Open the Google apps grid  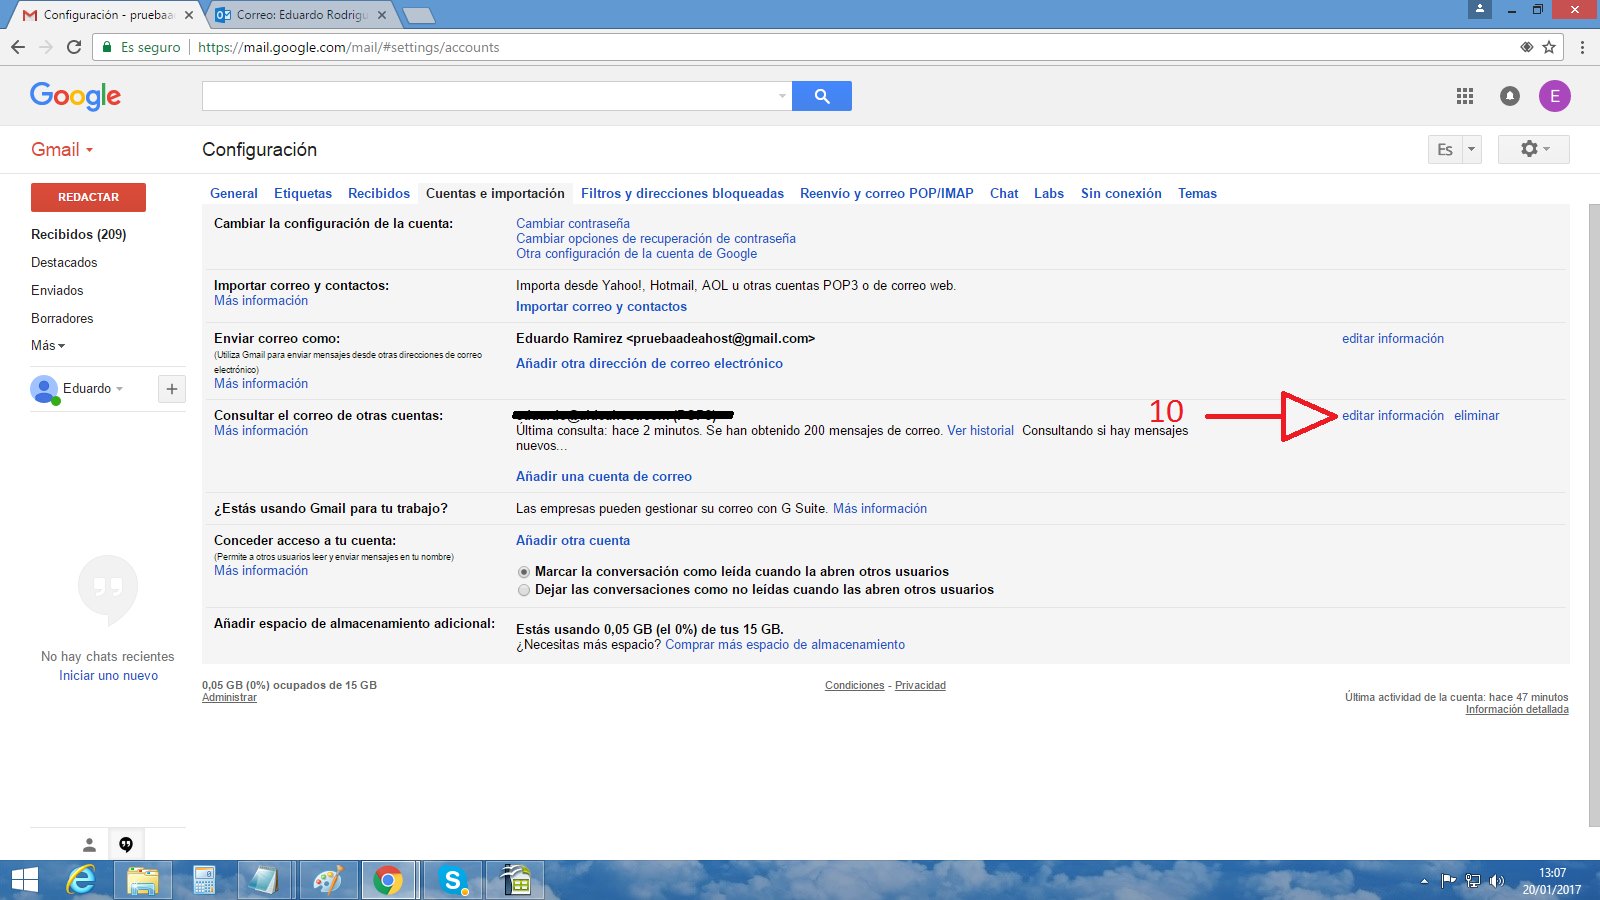1465,96
